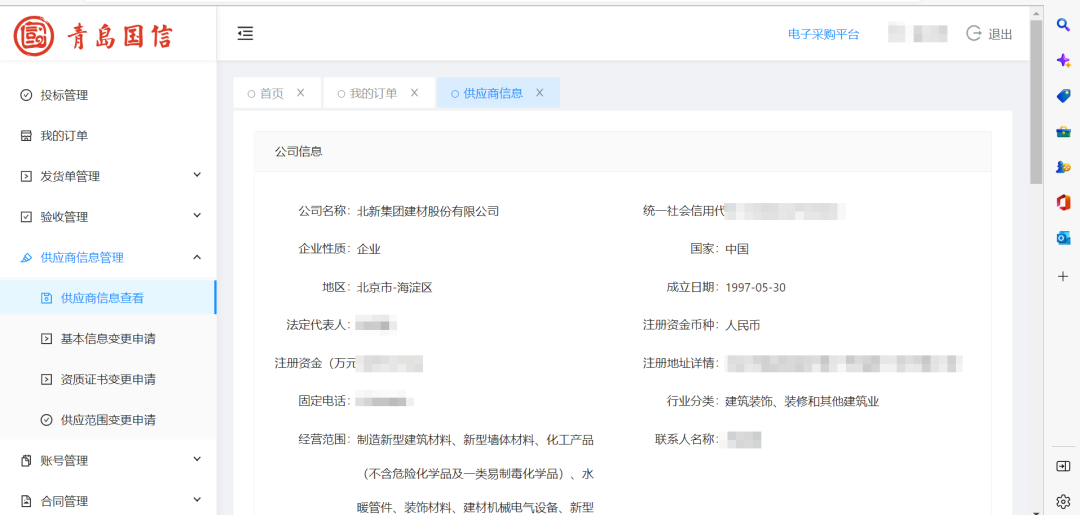Click the blurred user name in the header

click(918, 34)
